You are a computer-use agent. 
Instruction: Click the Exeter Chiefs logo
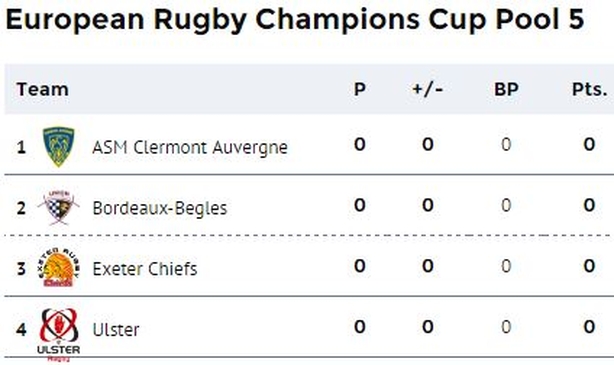59,268
